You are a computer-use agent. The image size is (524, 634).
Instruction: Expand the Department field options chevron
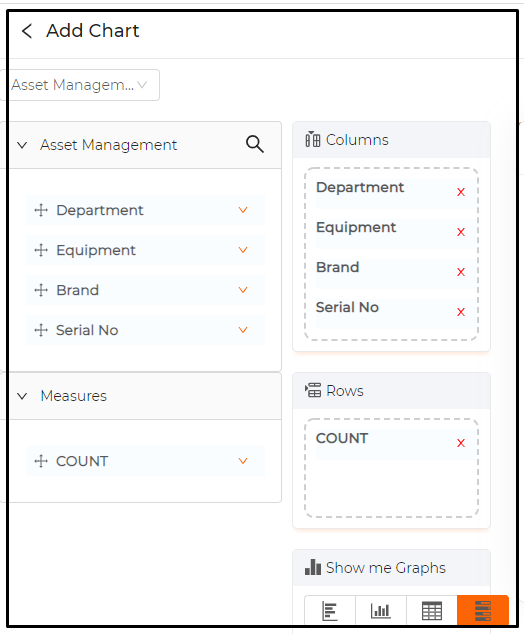[x=243, y=210]
